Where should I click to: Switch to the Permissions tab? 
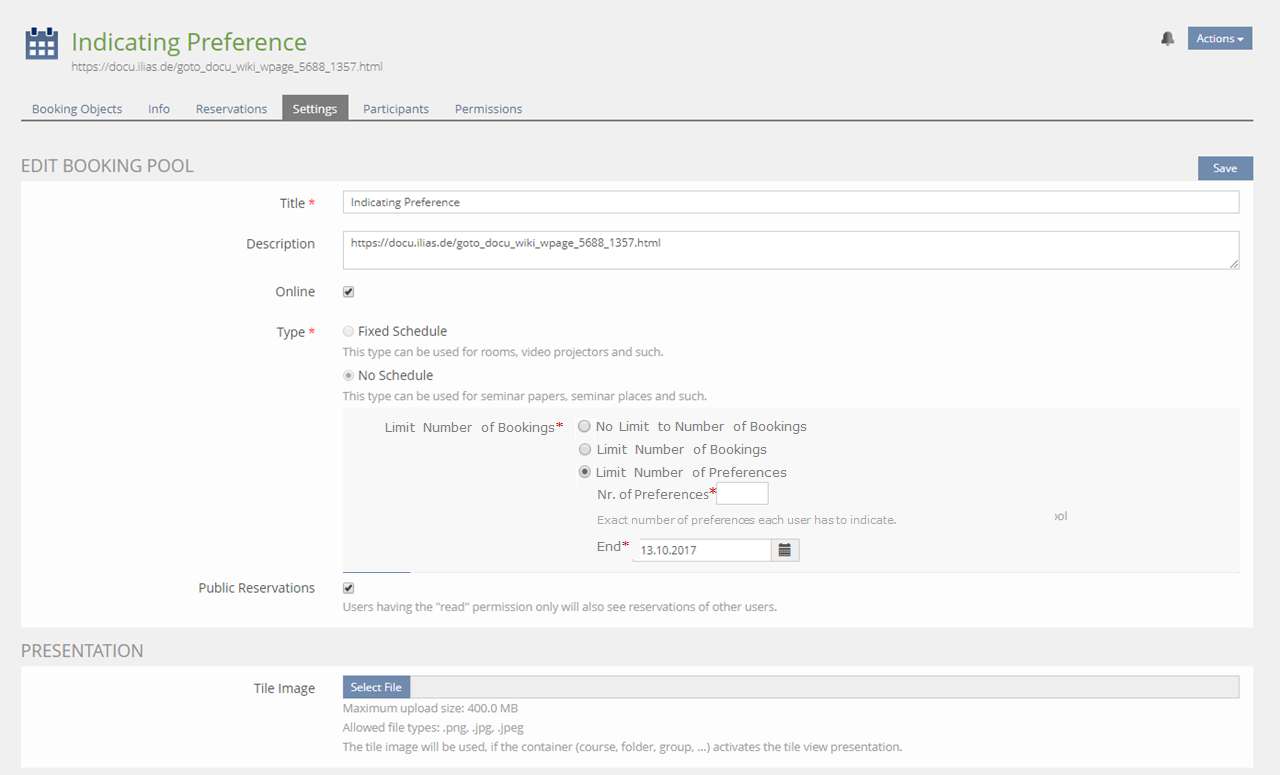(x=488, y=109)
